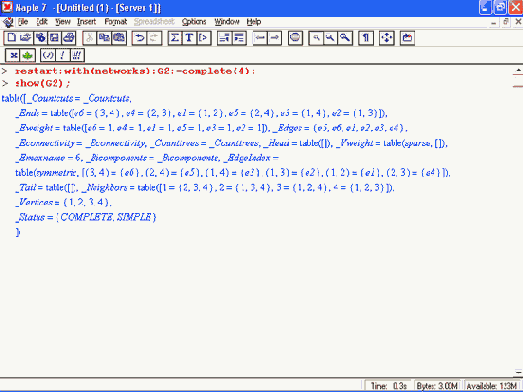
Task: Insert Maple input with the Sigma icon
Action: point(175,38)
